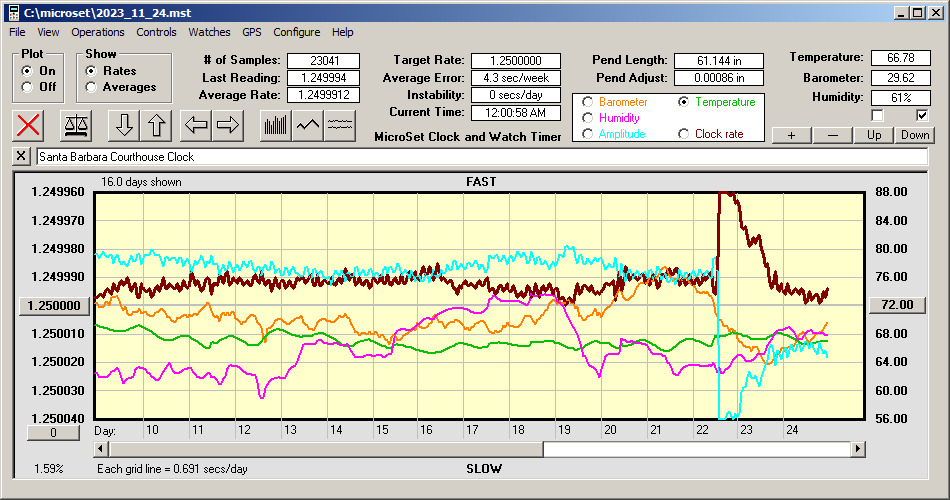The height and width of the screenshot is (500, 950).
Task: Click the 72.00 temperature axis button
Action: point(897,305)
